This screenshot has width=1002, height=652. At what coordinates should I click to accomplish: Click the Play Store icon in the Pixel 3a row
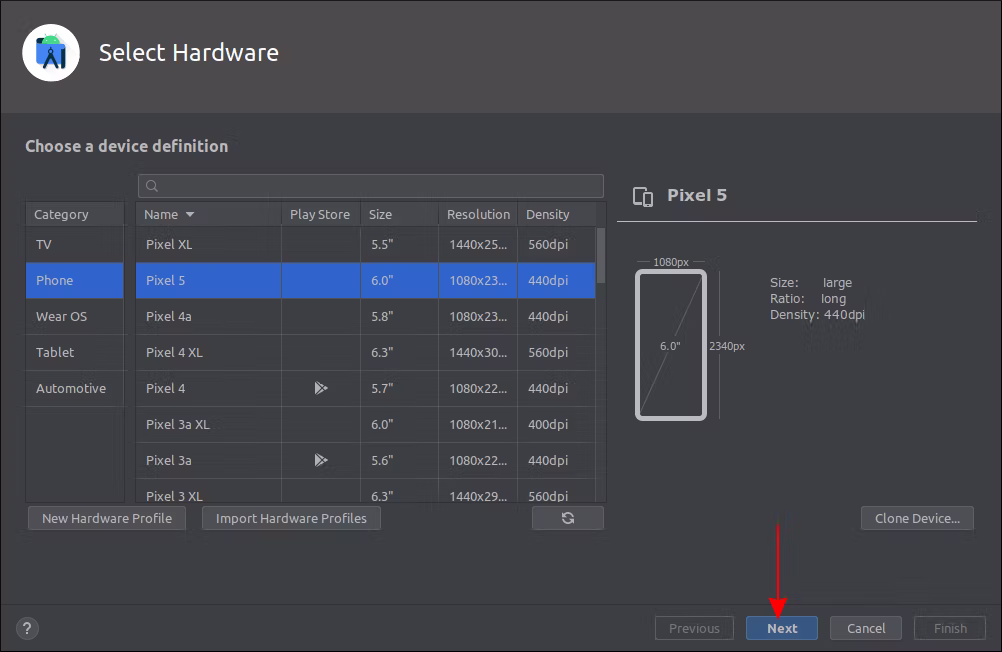(x=321, y=460)
